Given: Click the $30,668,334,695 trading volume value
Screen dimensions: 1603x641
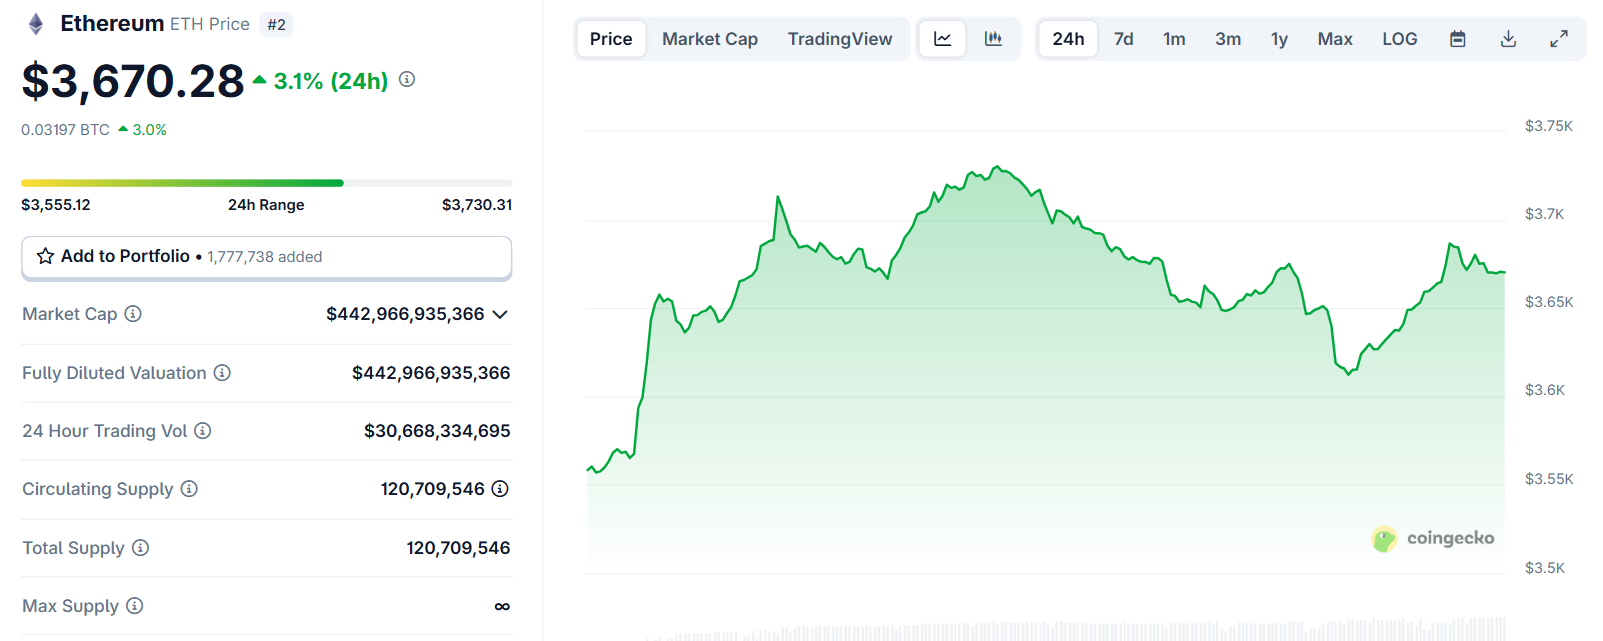Looking at the screenshot, I should (437, 431).
